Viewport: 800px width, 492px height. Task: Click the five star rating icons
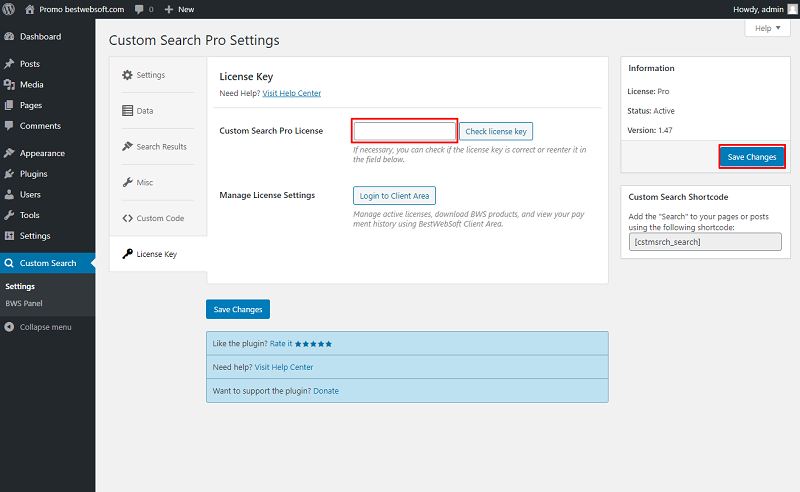[x=313, y=344]
